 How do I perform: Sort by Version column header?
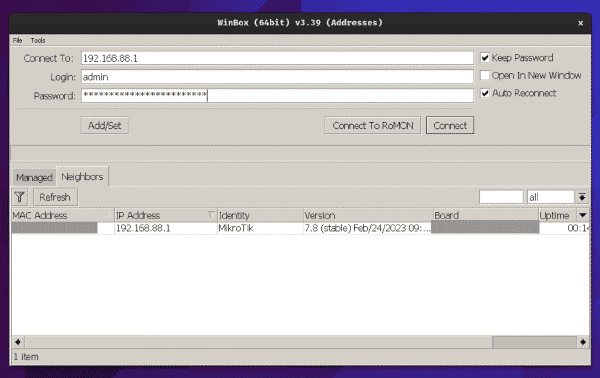368,215
